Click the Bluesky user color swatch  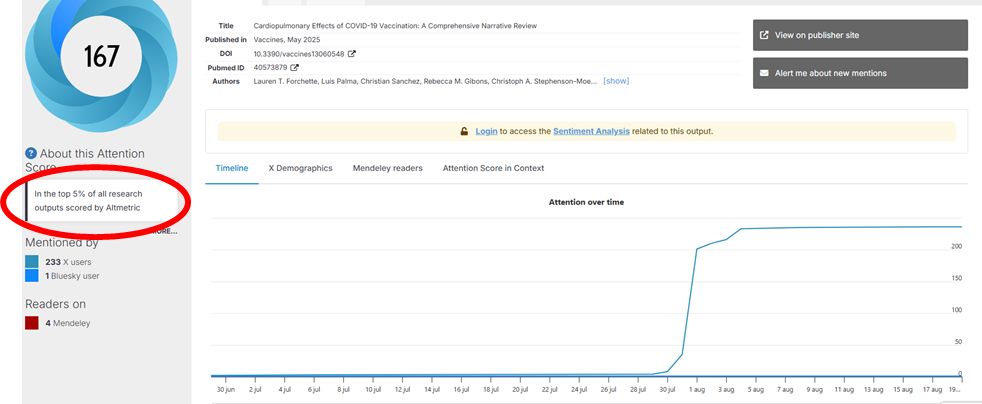(x=32, y=276)
